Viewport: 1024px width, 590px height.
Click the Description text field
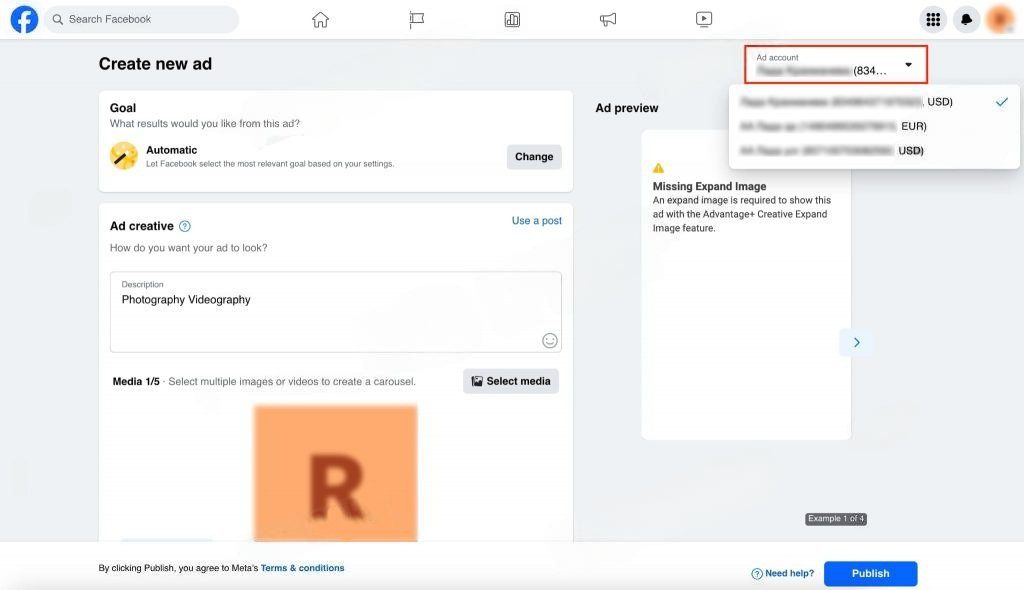click(x=336, y=312)
